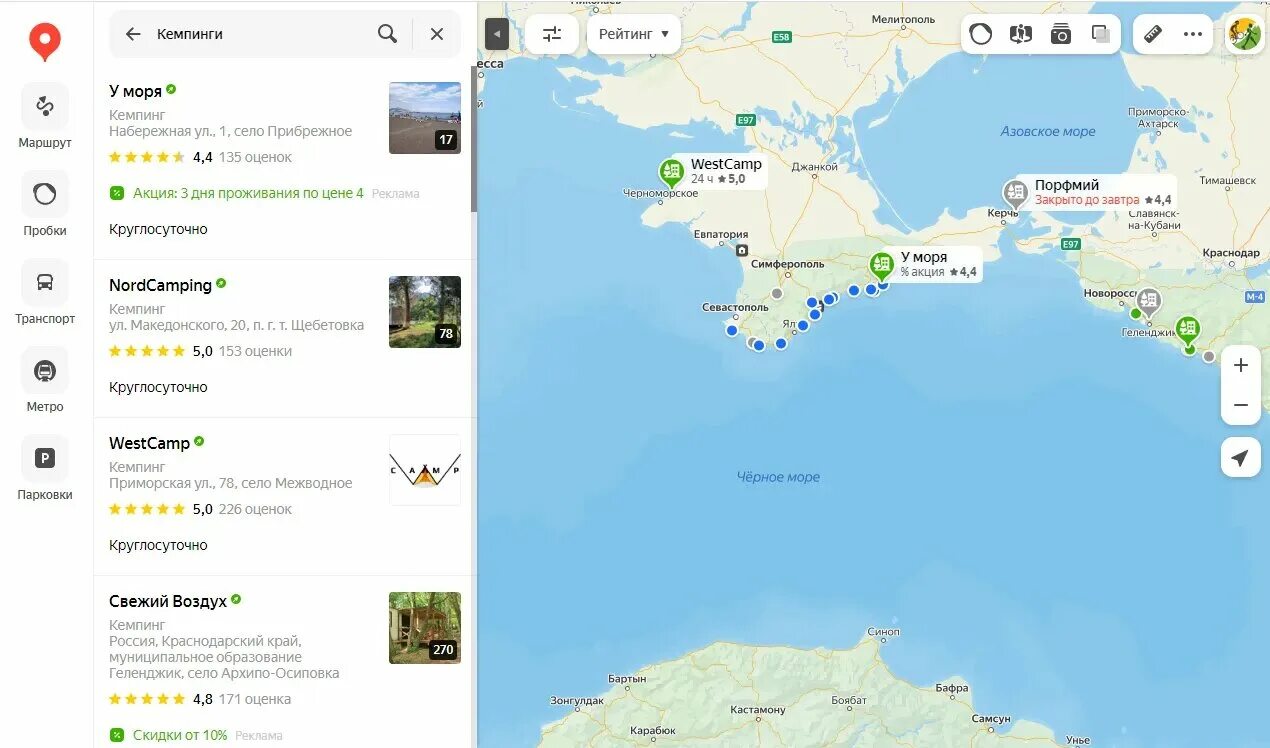Click the WestCamp map label text
1270x748 pixels.
[726, 164]
